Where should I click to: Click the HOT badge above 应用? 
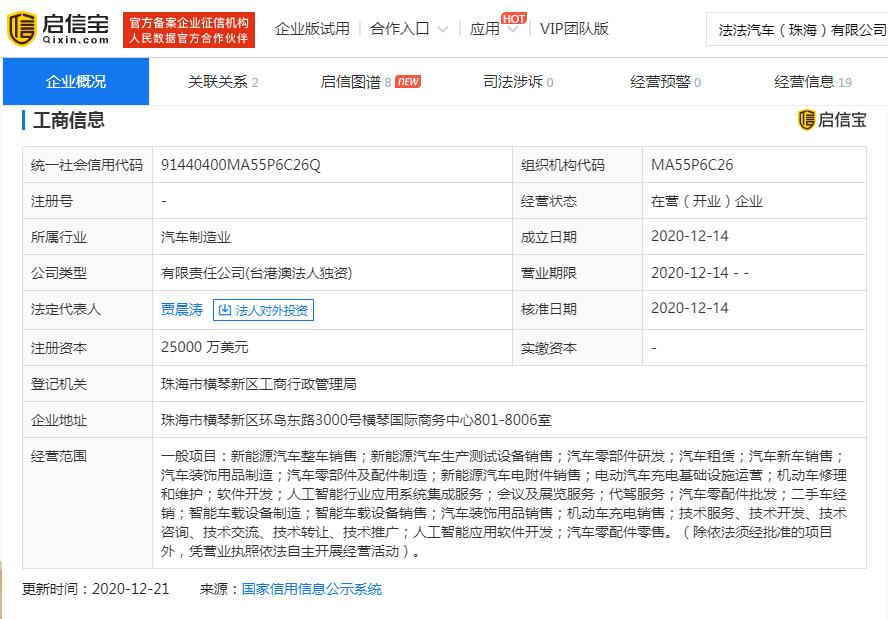514,18
